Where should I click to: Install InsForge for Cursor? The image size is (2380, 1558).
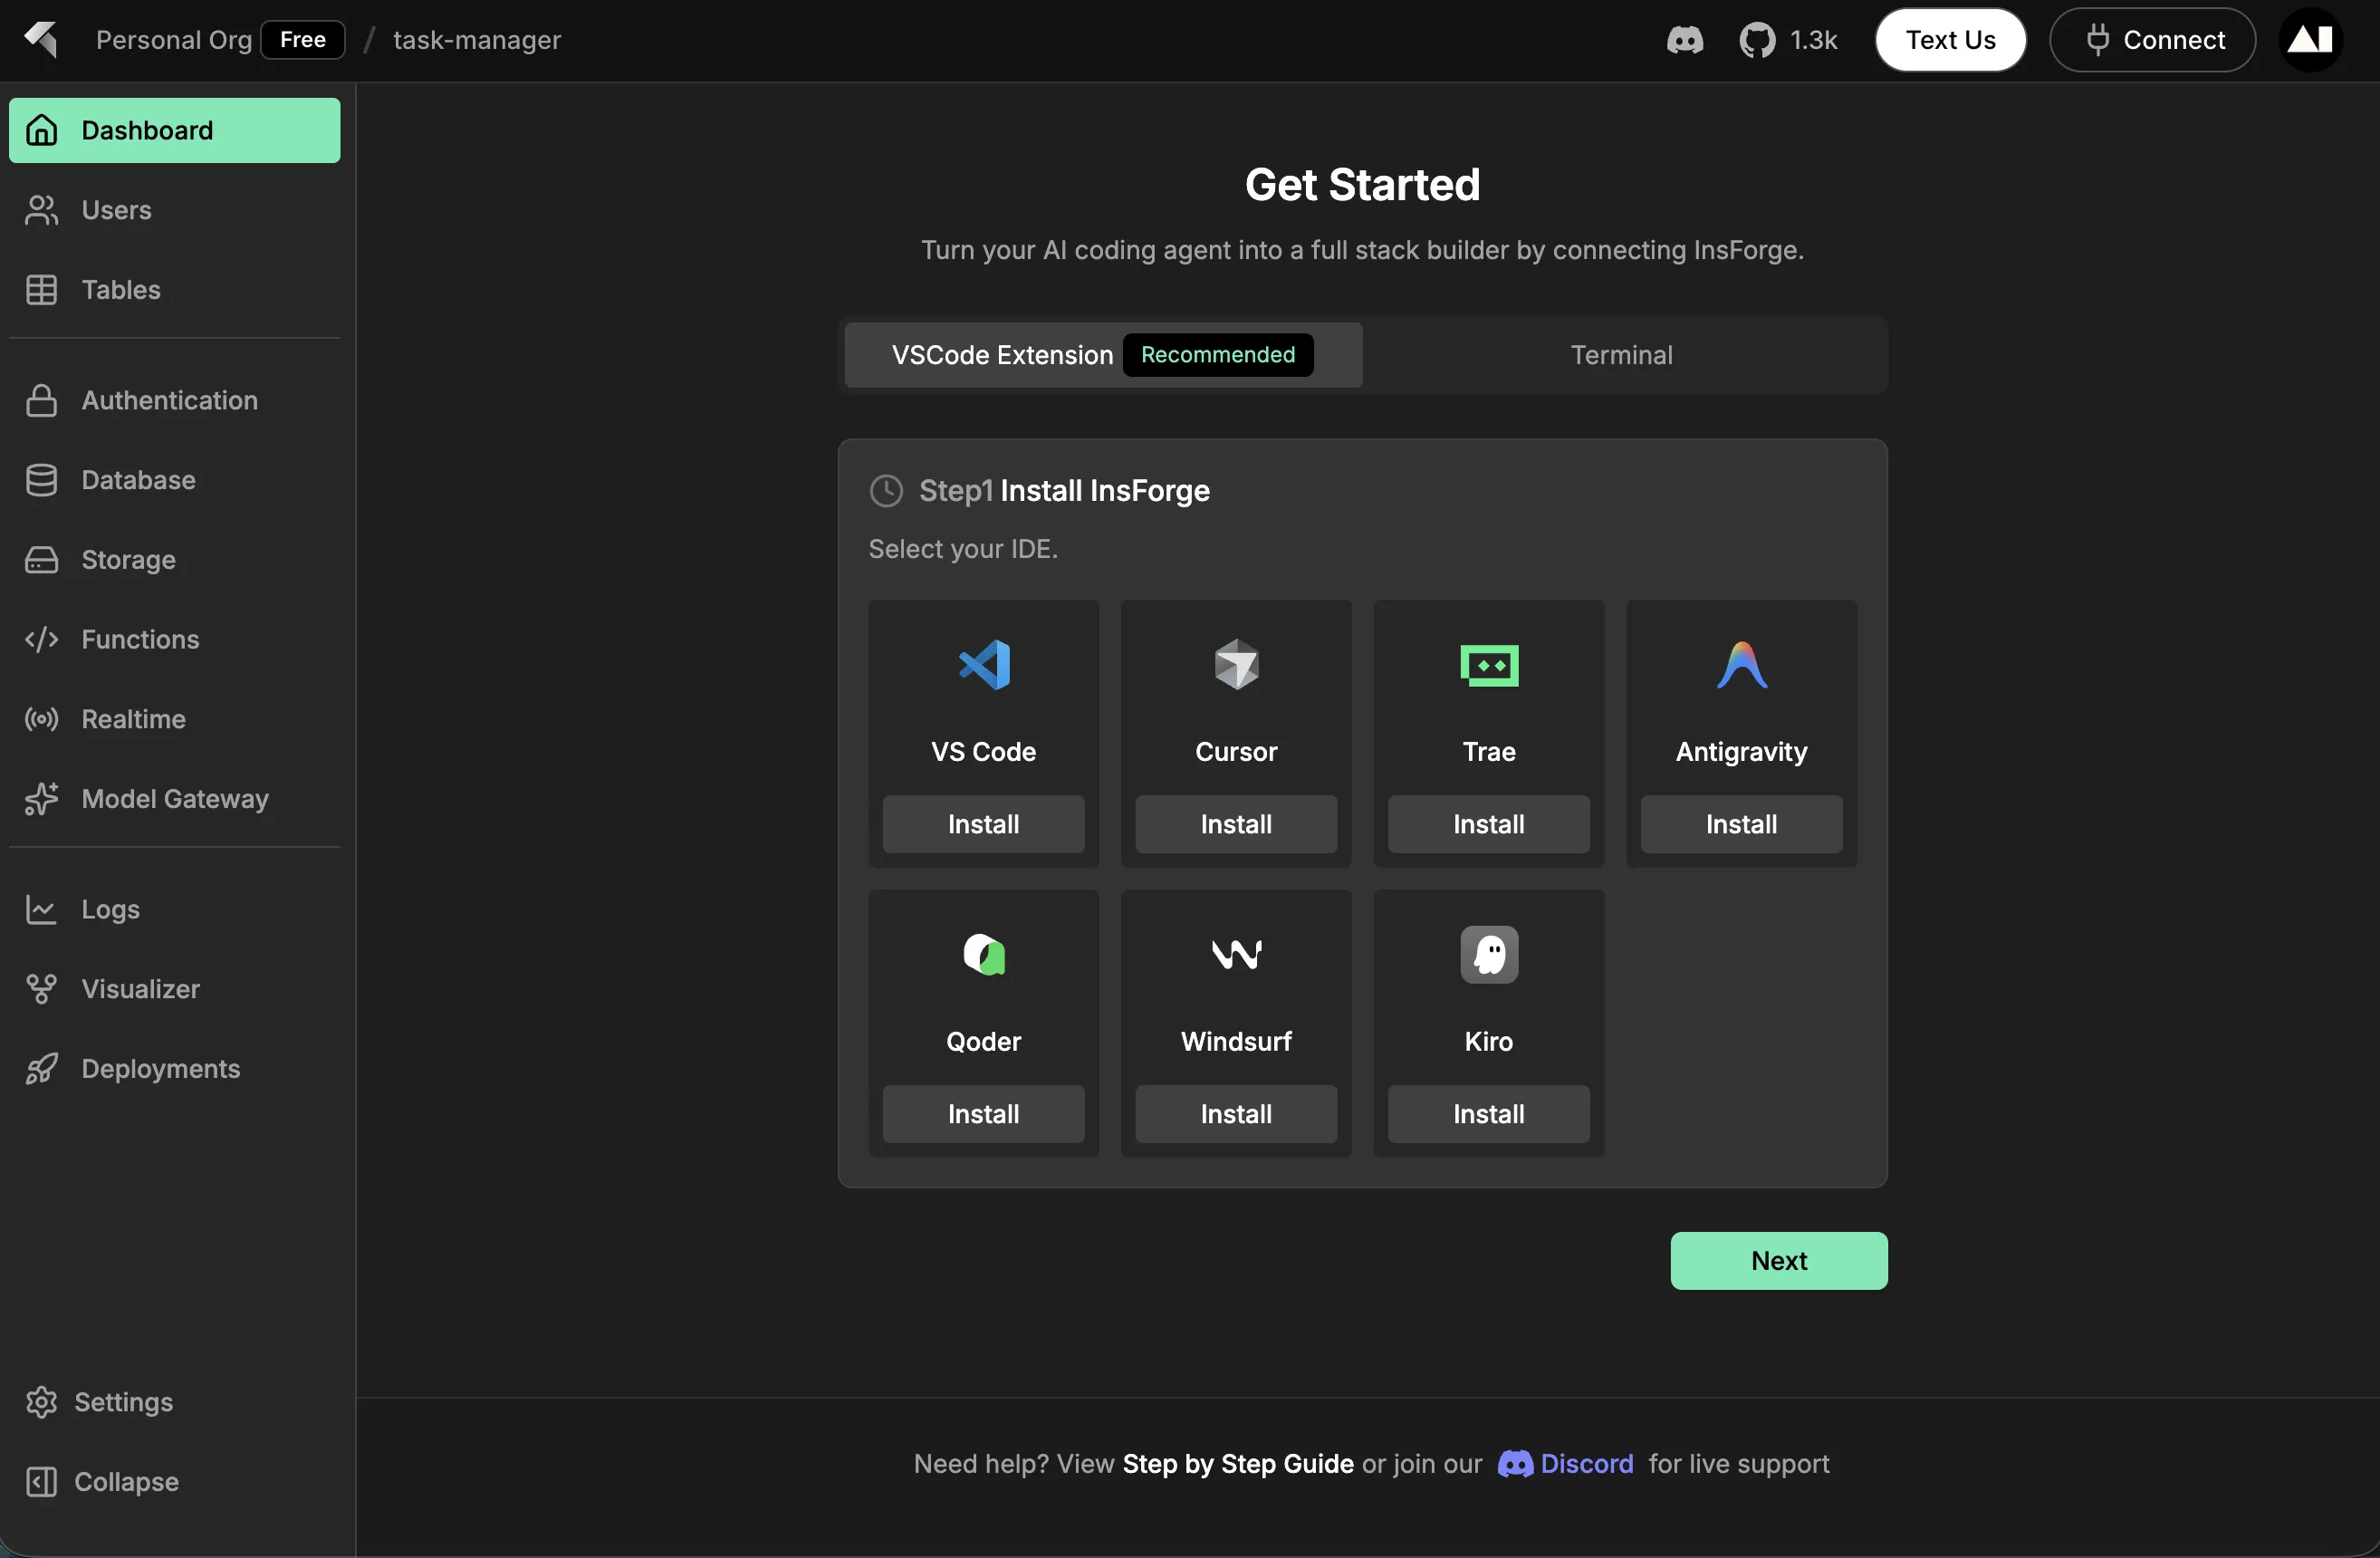tap(1236, 824)
